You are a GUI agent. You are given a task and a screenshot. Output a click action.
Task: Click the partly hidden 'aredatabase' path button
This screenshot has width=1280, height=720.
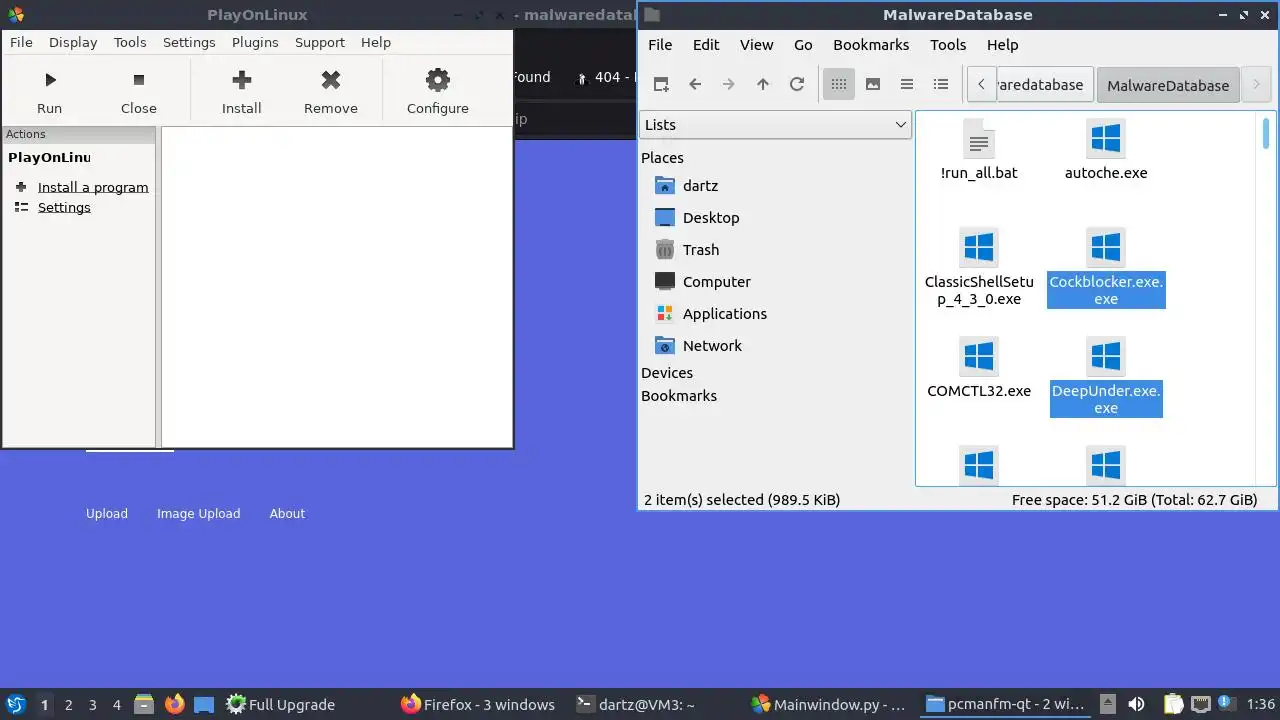pyautogui.click(x=1044, y=85)
